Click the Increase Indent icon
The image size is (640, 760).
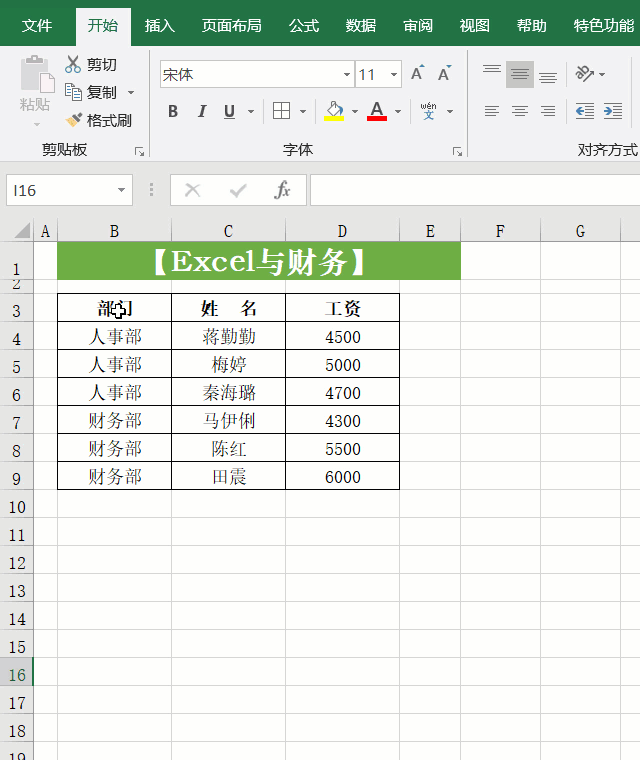(x=612, y=111)
